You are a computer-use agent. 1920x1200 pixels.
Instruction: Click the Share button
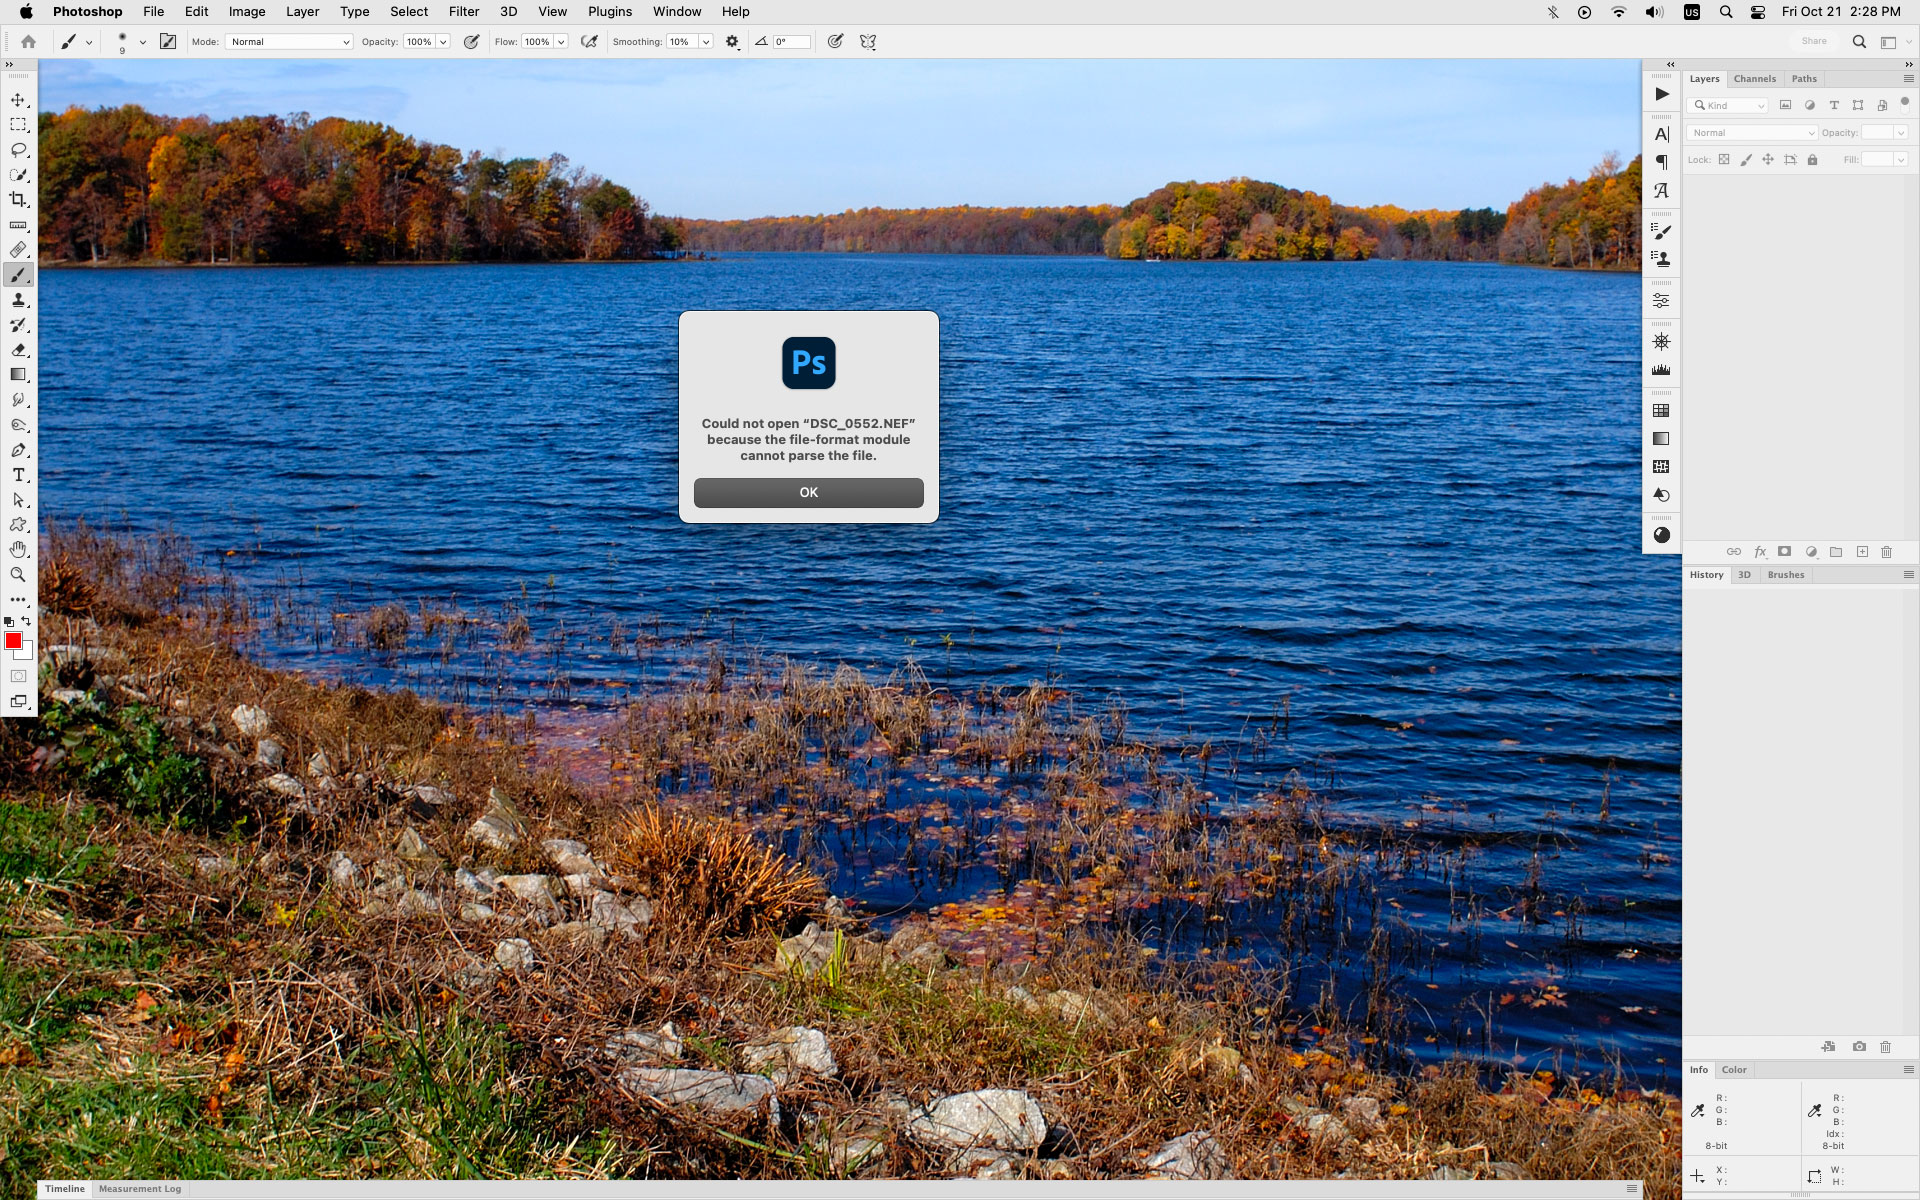[x=1813, y=42]
